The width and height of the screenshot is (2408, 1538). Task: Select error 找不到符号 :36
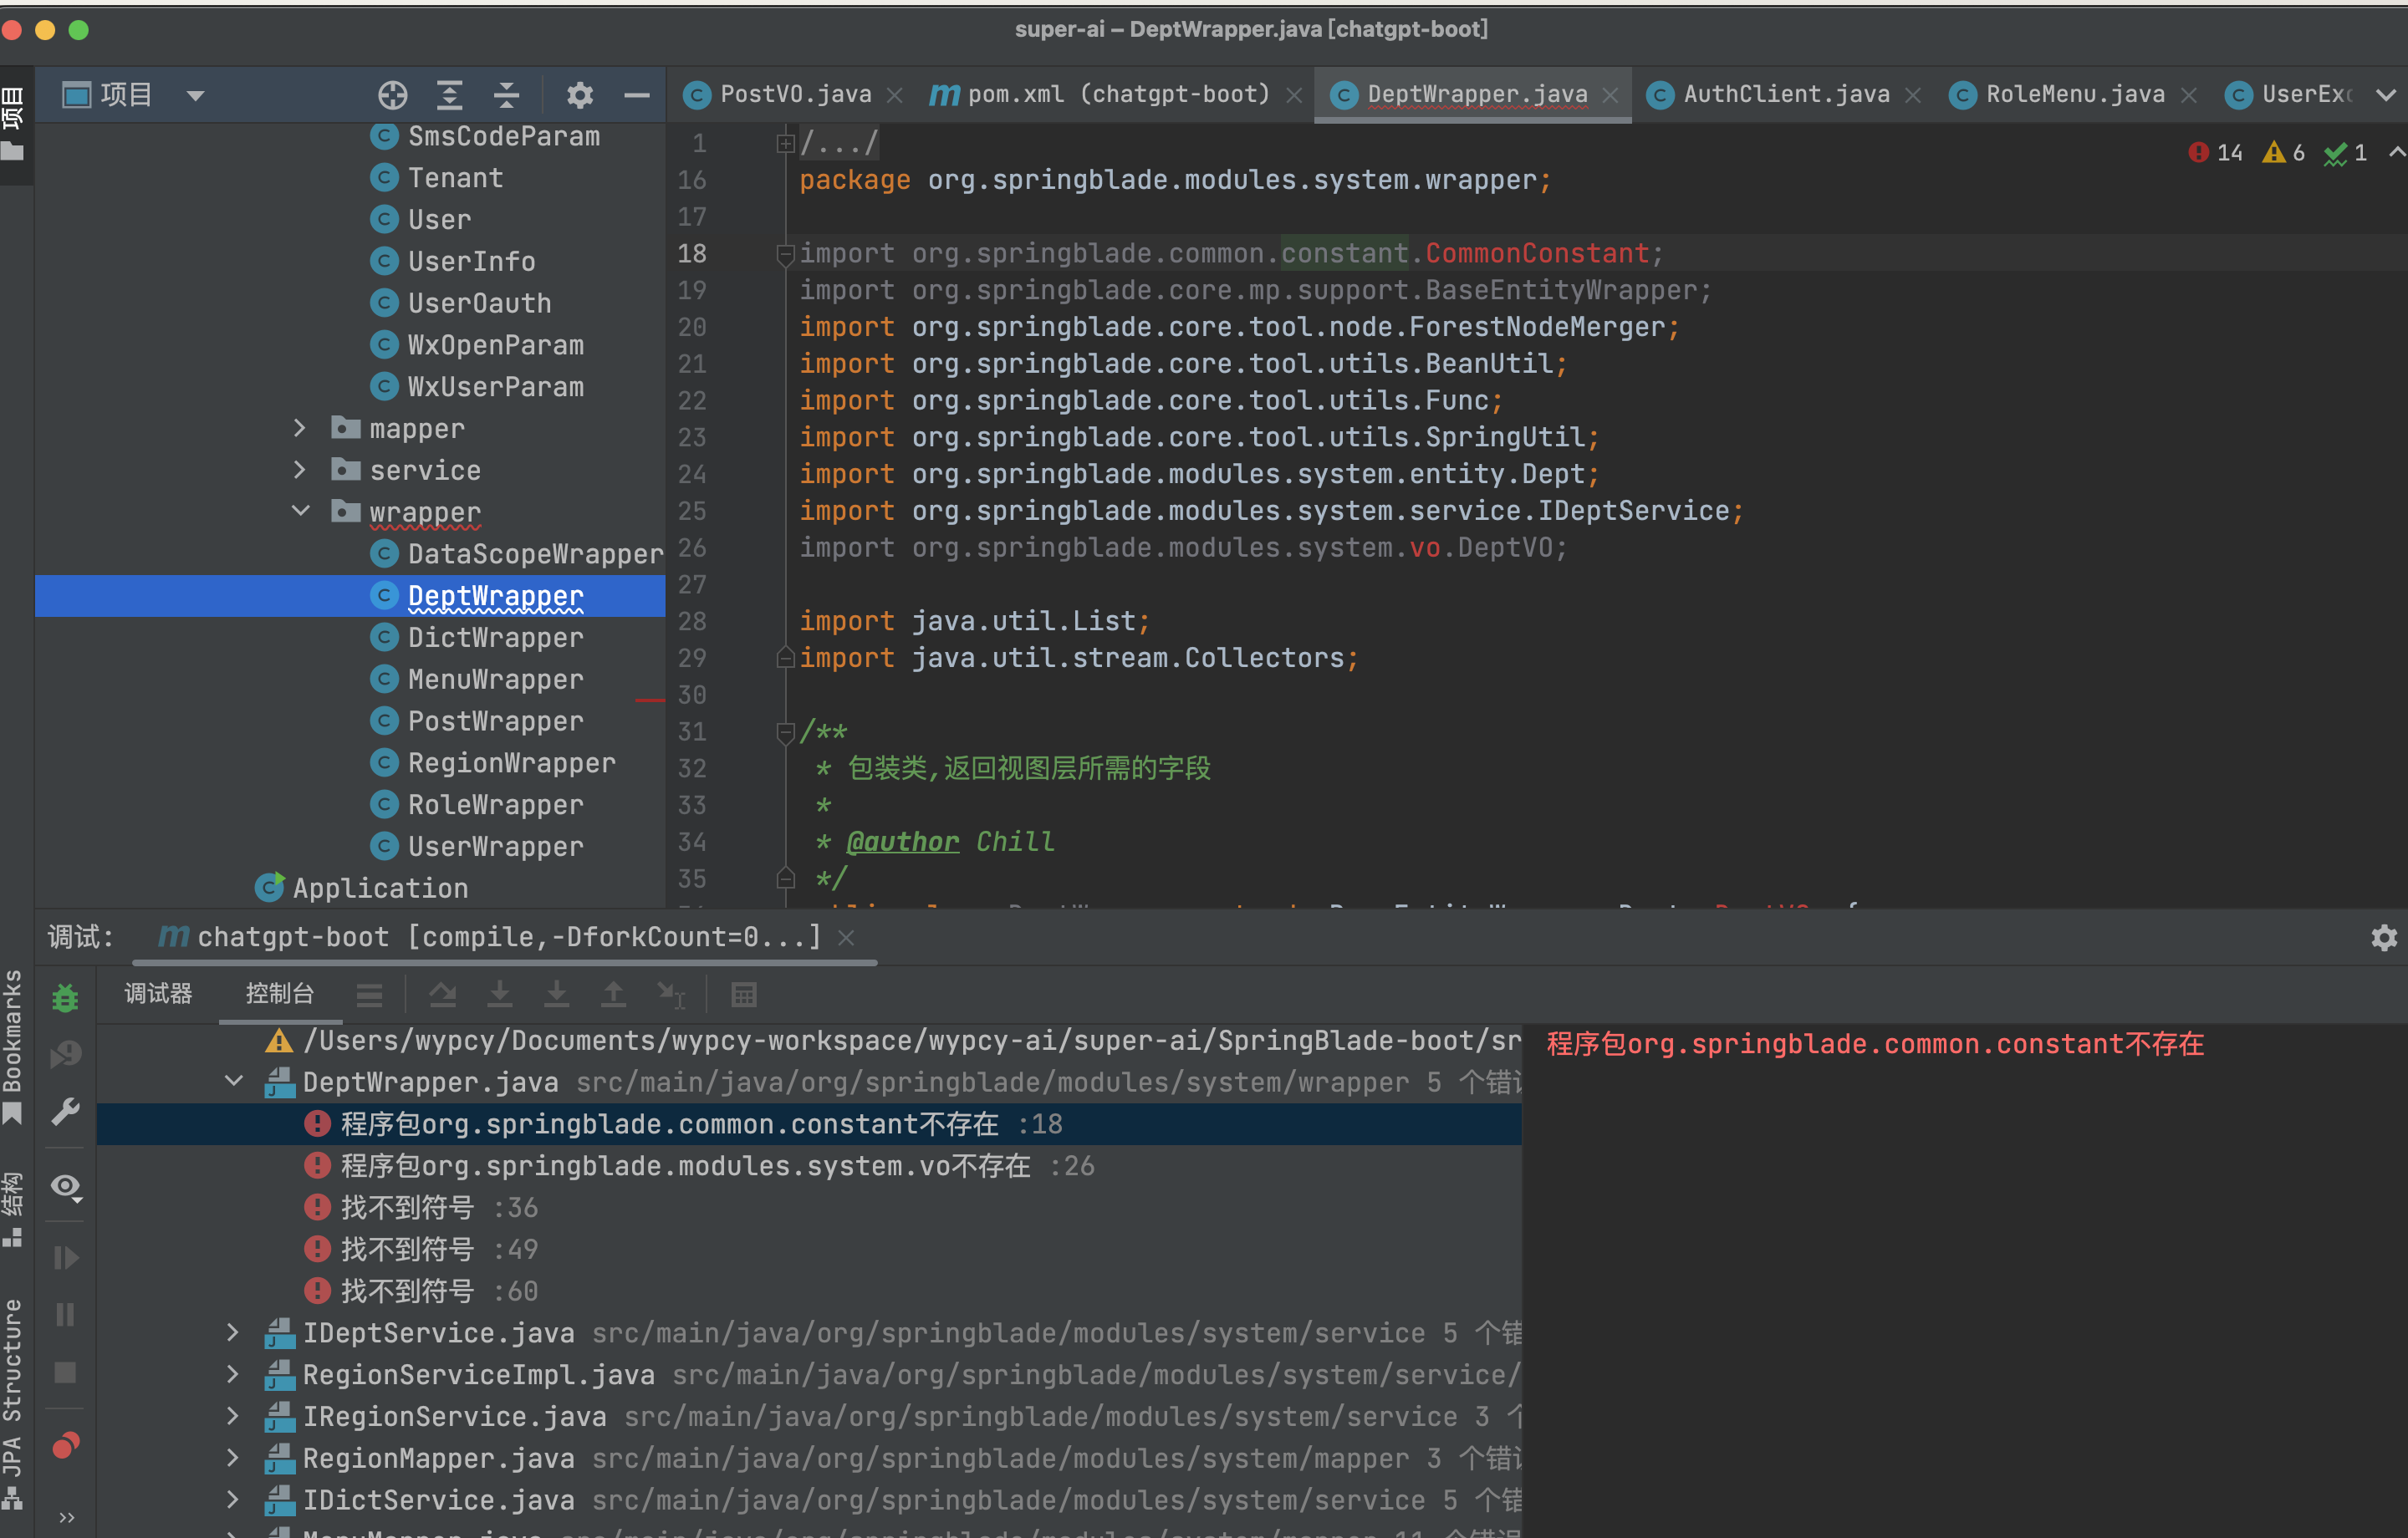pos(809,1208)
